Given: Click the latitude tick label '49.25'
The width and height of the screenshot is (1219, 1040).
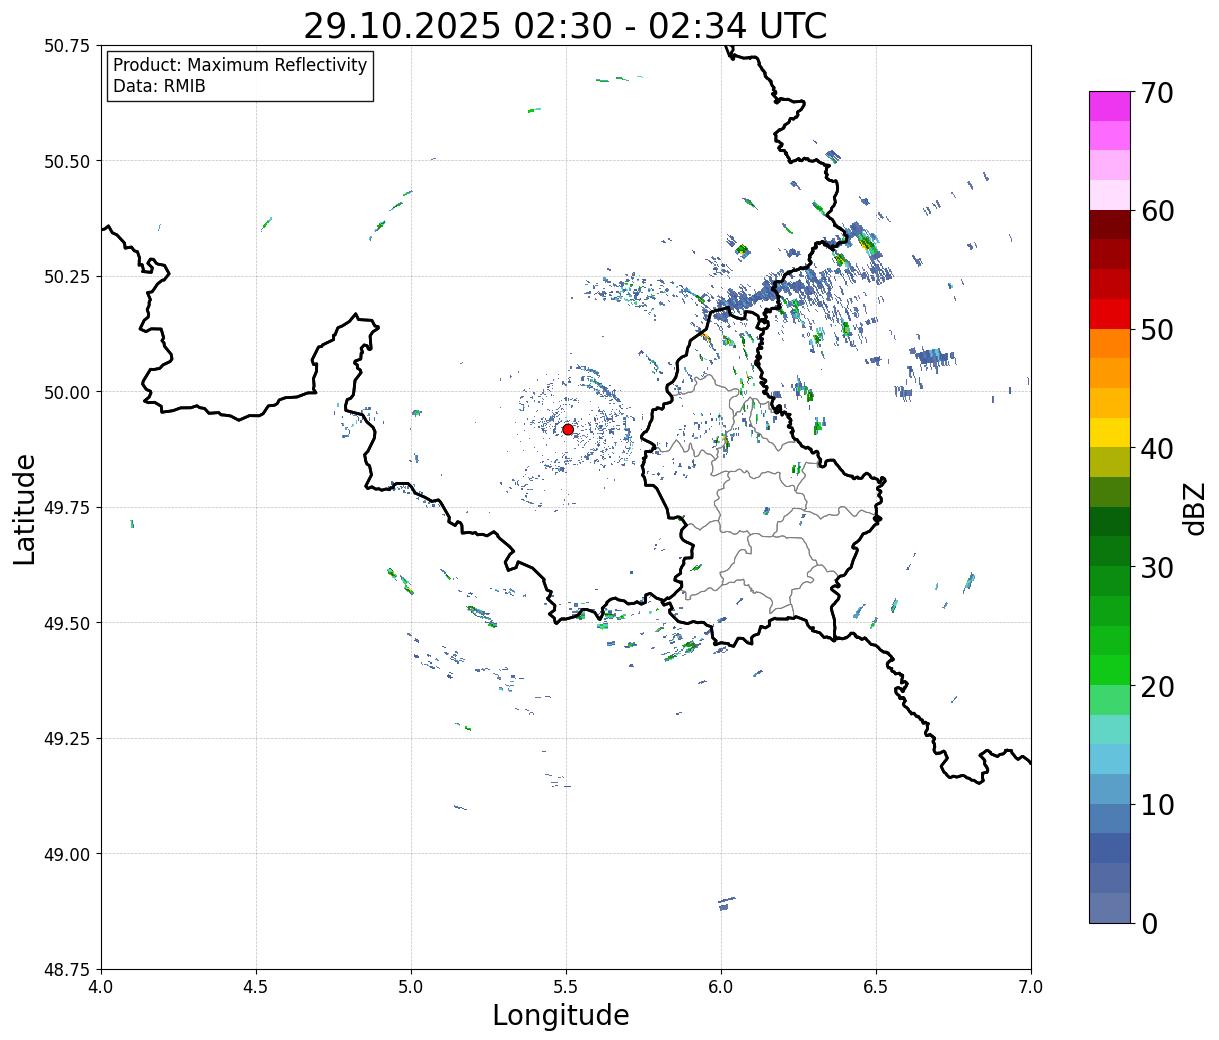Looking at the screenshot, I should (66, 739).
